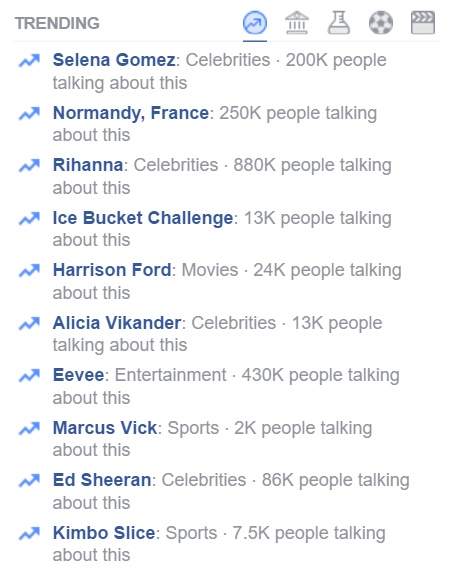Click trending arrow icon beside Eevee
This screenshot has width=449, height=570.
pos(29,376)
